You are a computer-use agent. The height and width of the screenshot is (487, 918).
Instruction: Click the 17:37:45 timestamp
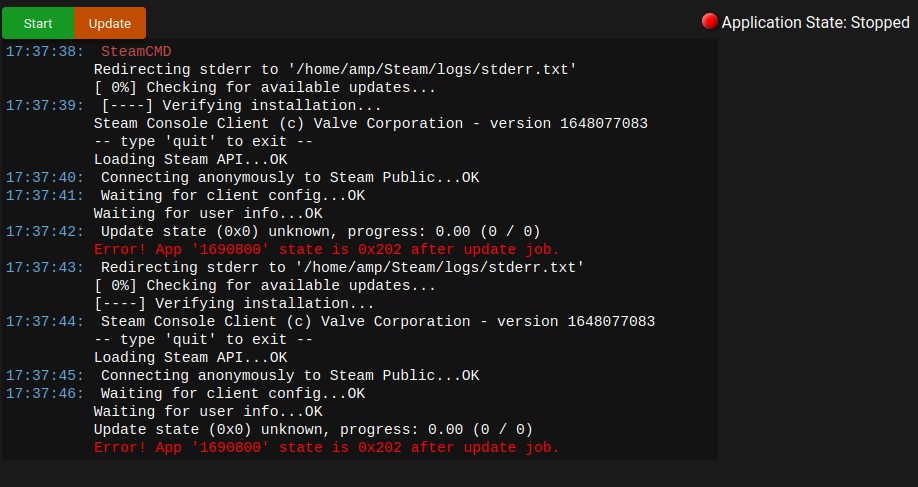(x=44, y=375)
